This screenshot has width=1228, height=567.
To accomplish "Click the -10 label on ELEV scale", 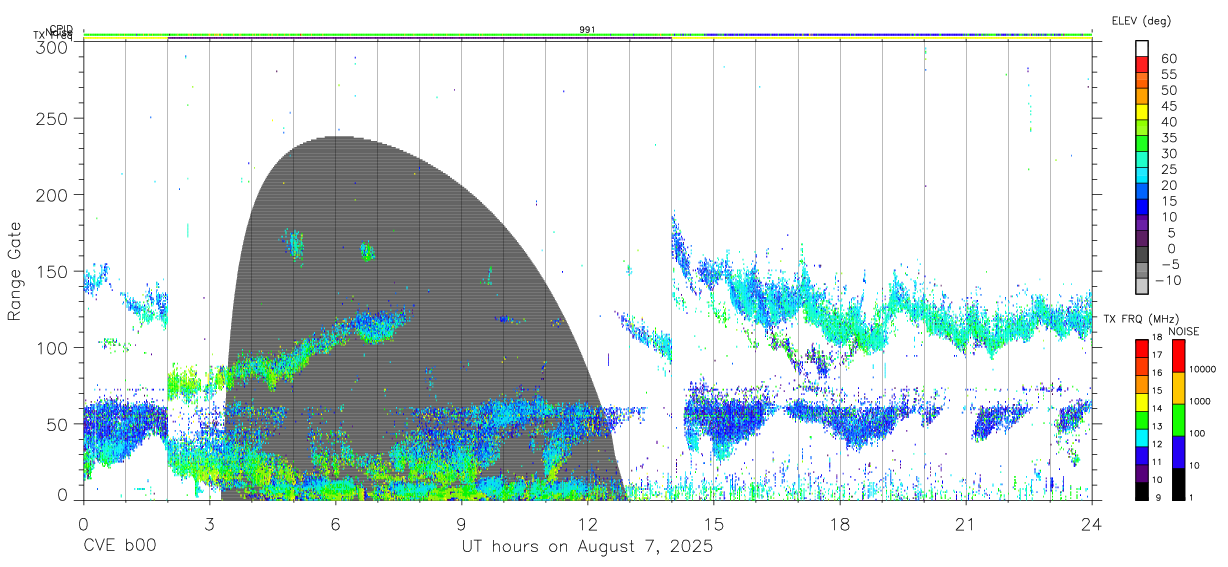I will click(x=1166, y=279).
